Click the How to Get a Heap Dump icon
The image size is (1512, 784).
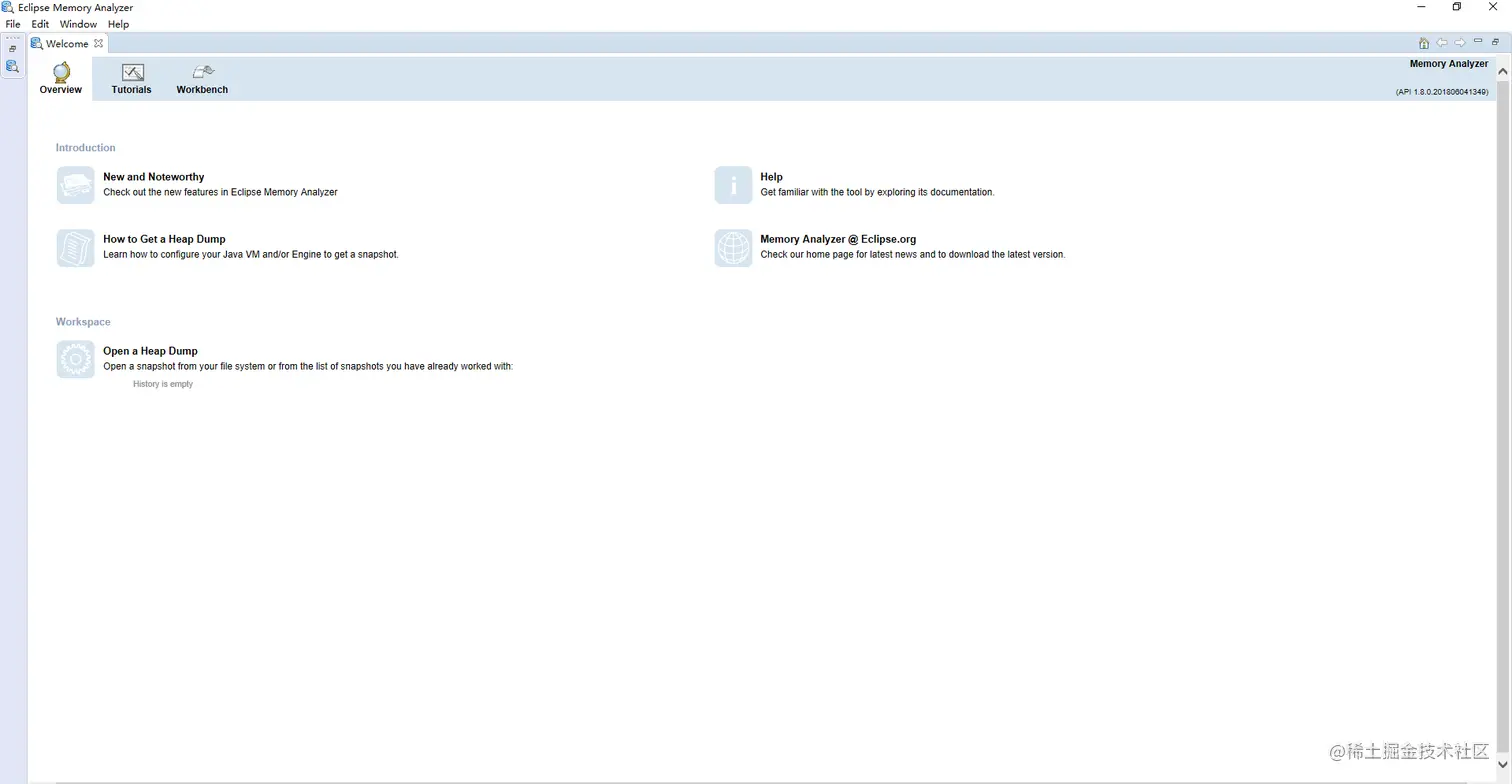tap(75, 248)
